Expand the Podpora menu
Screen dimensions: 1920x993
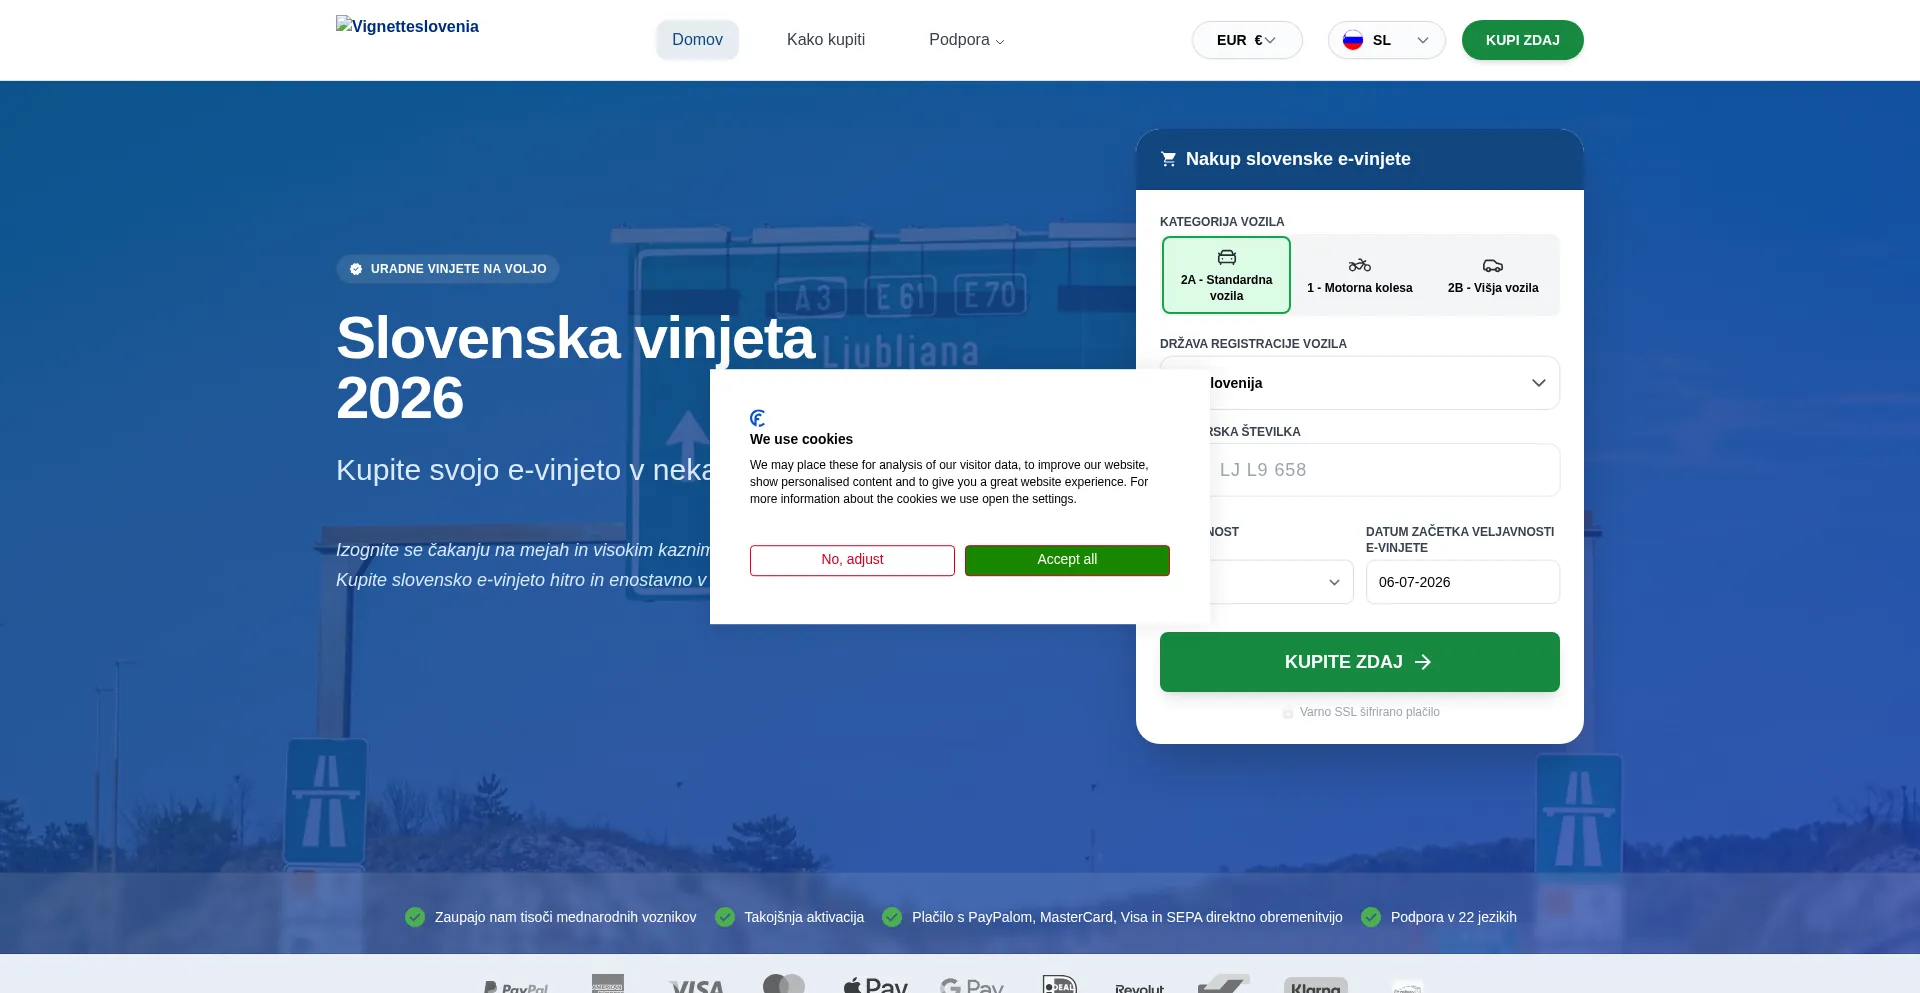(x=966, y=40)
